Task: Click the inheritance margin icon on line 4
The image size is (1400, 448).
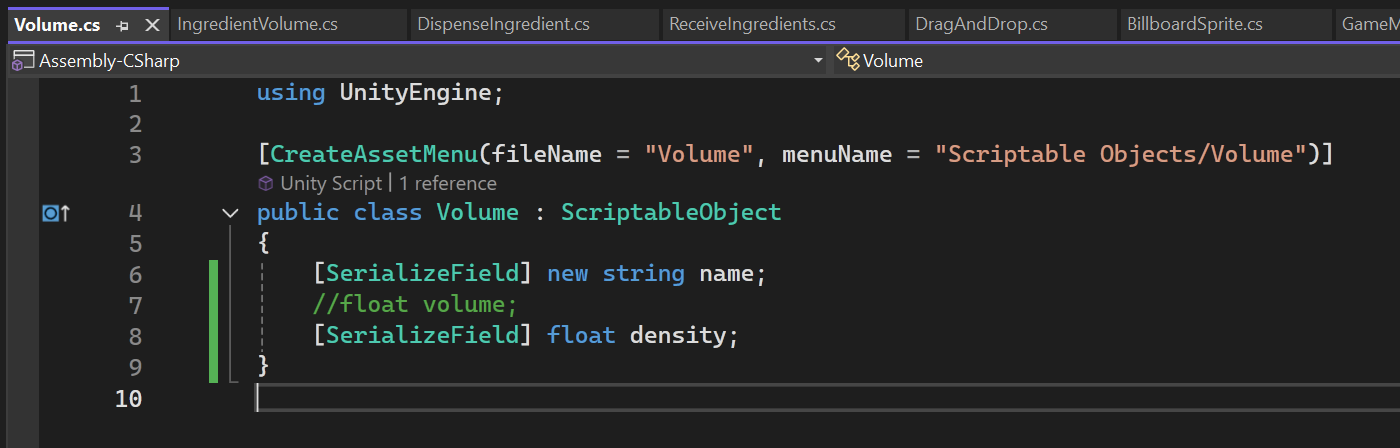Action: pyautogui.click(x=56, y=213)
